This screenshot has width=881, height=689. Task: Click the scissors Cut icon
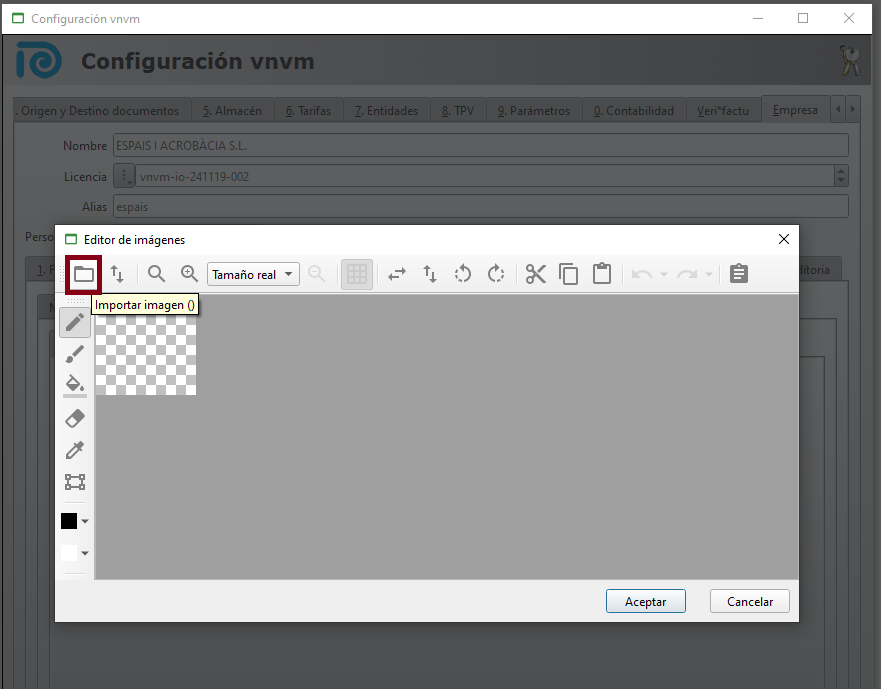click(x=536, y=274)
